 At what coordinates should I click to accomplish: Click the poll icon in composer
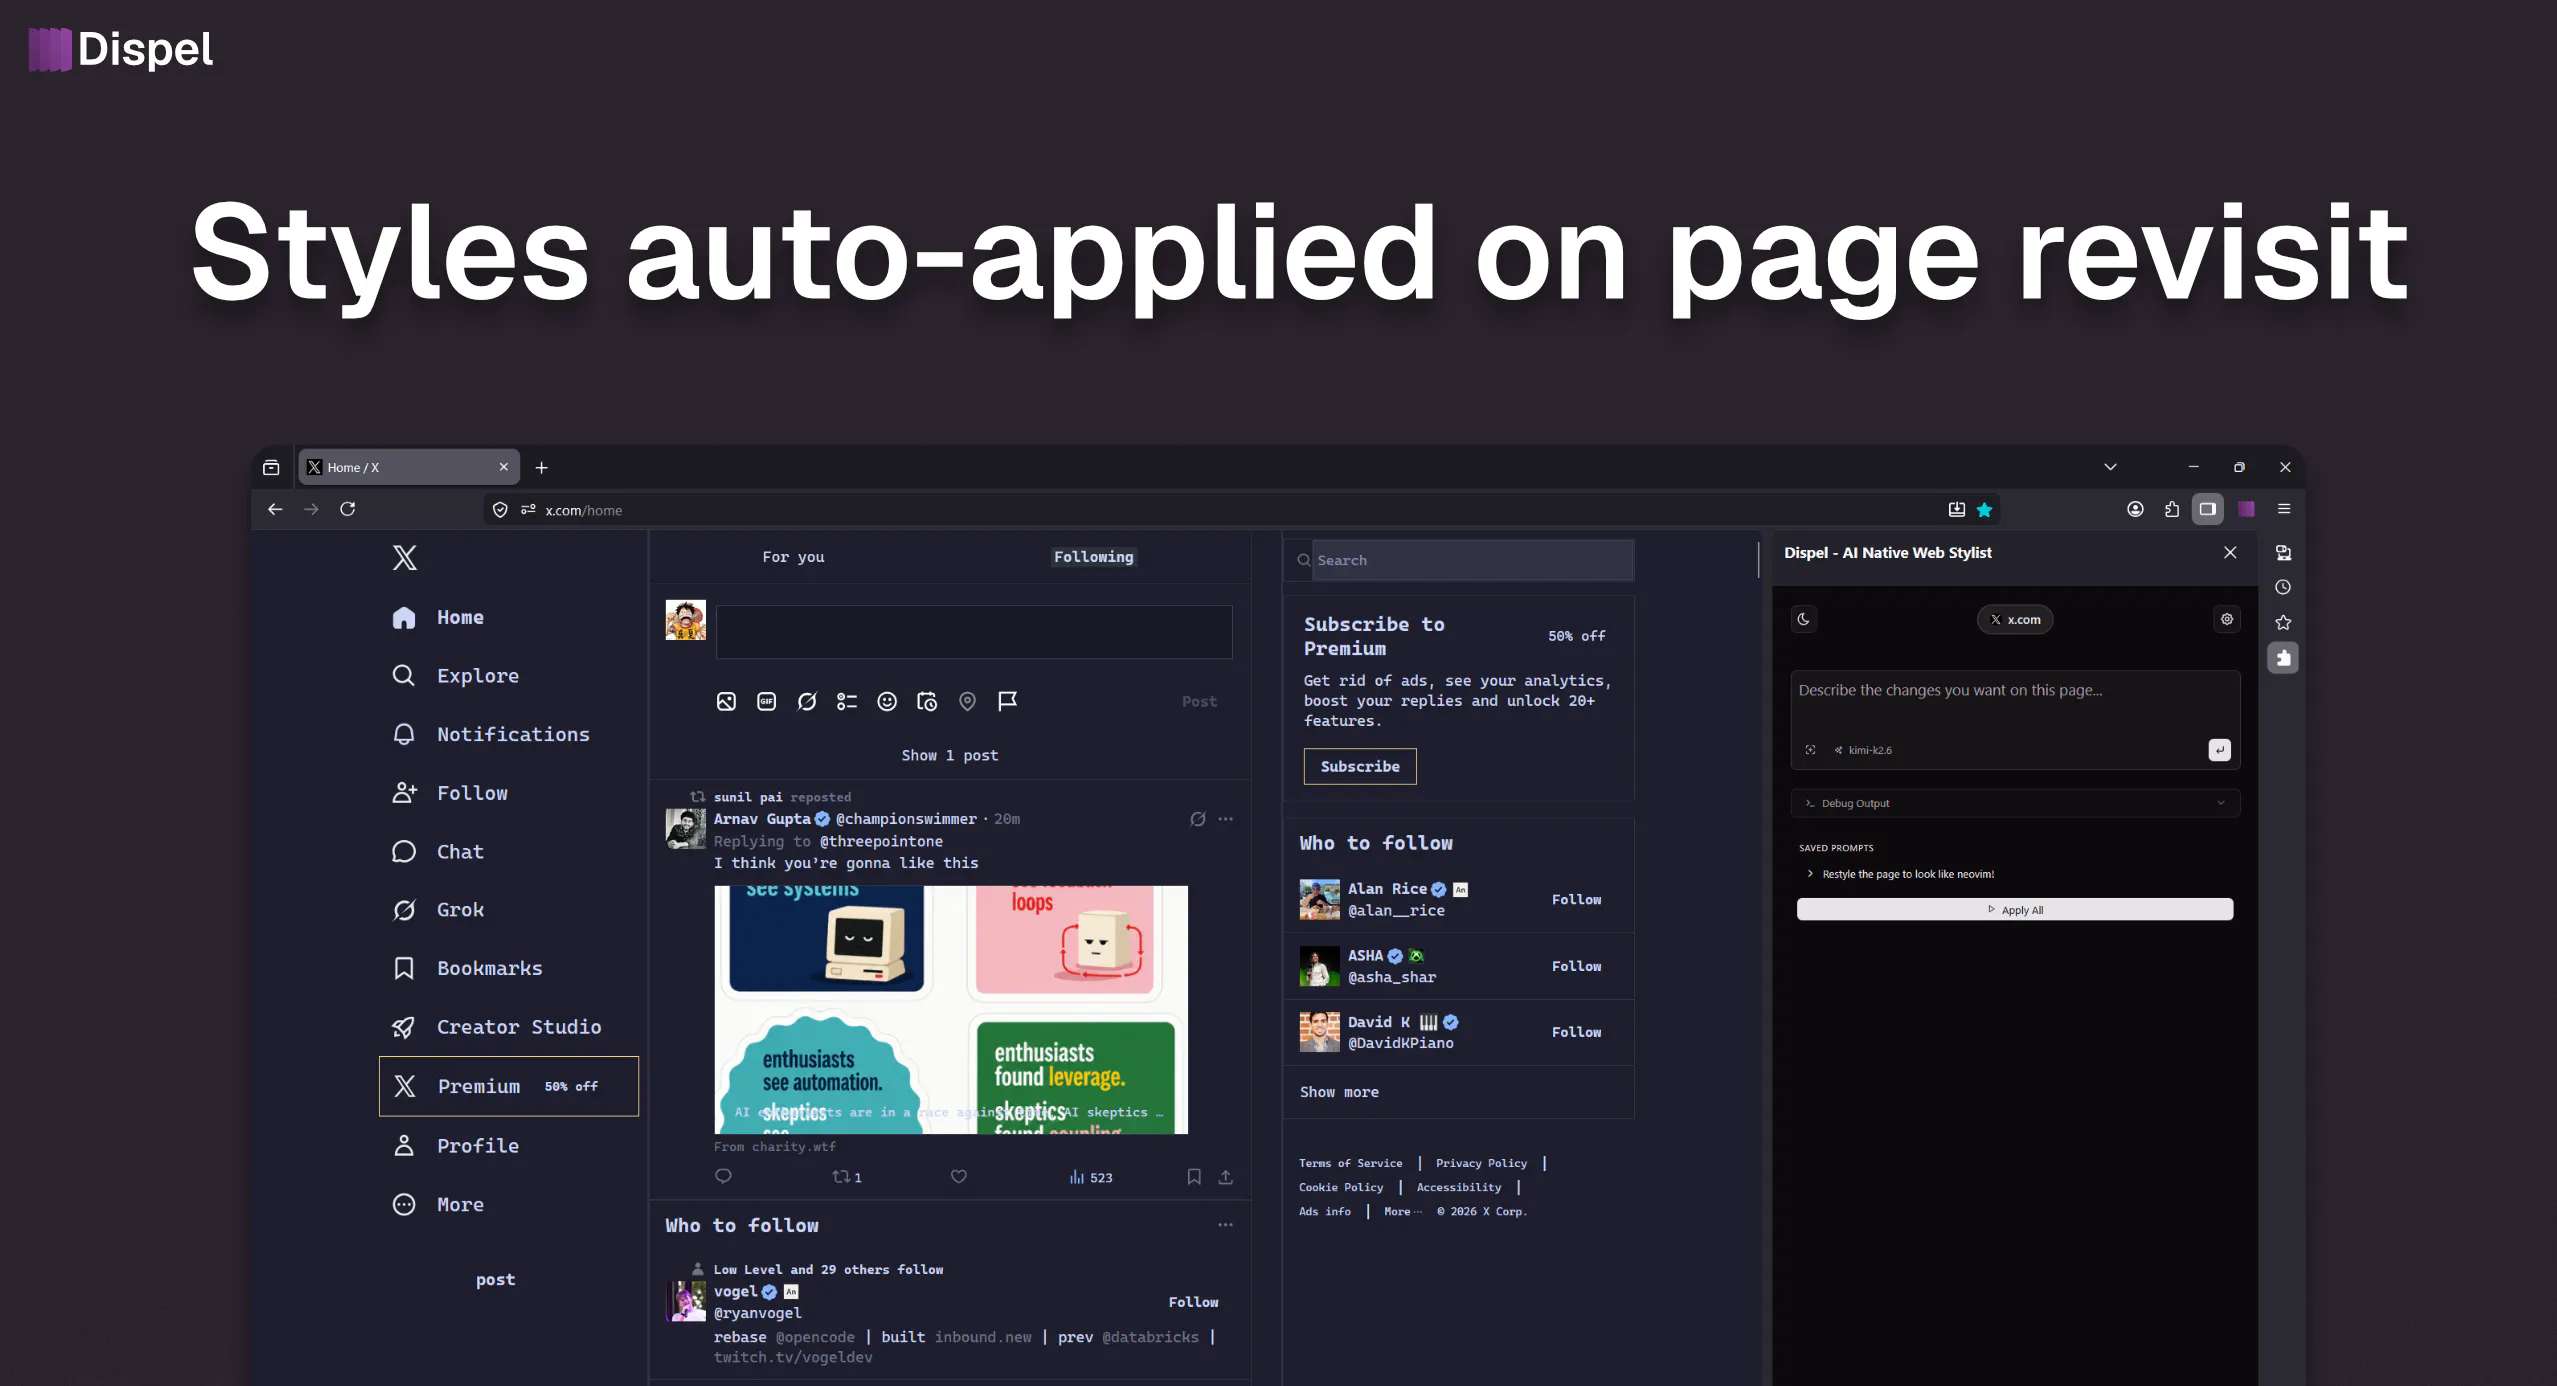tap(847, 702)
